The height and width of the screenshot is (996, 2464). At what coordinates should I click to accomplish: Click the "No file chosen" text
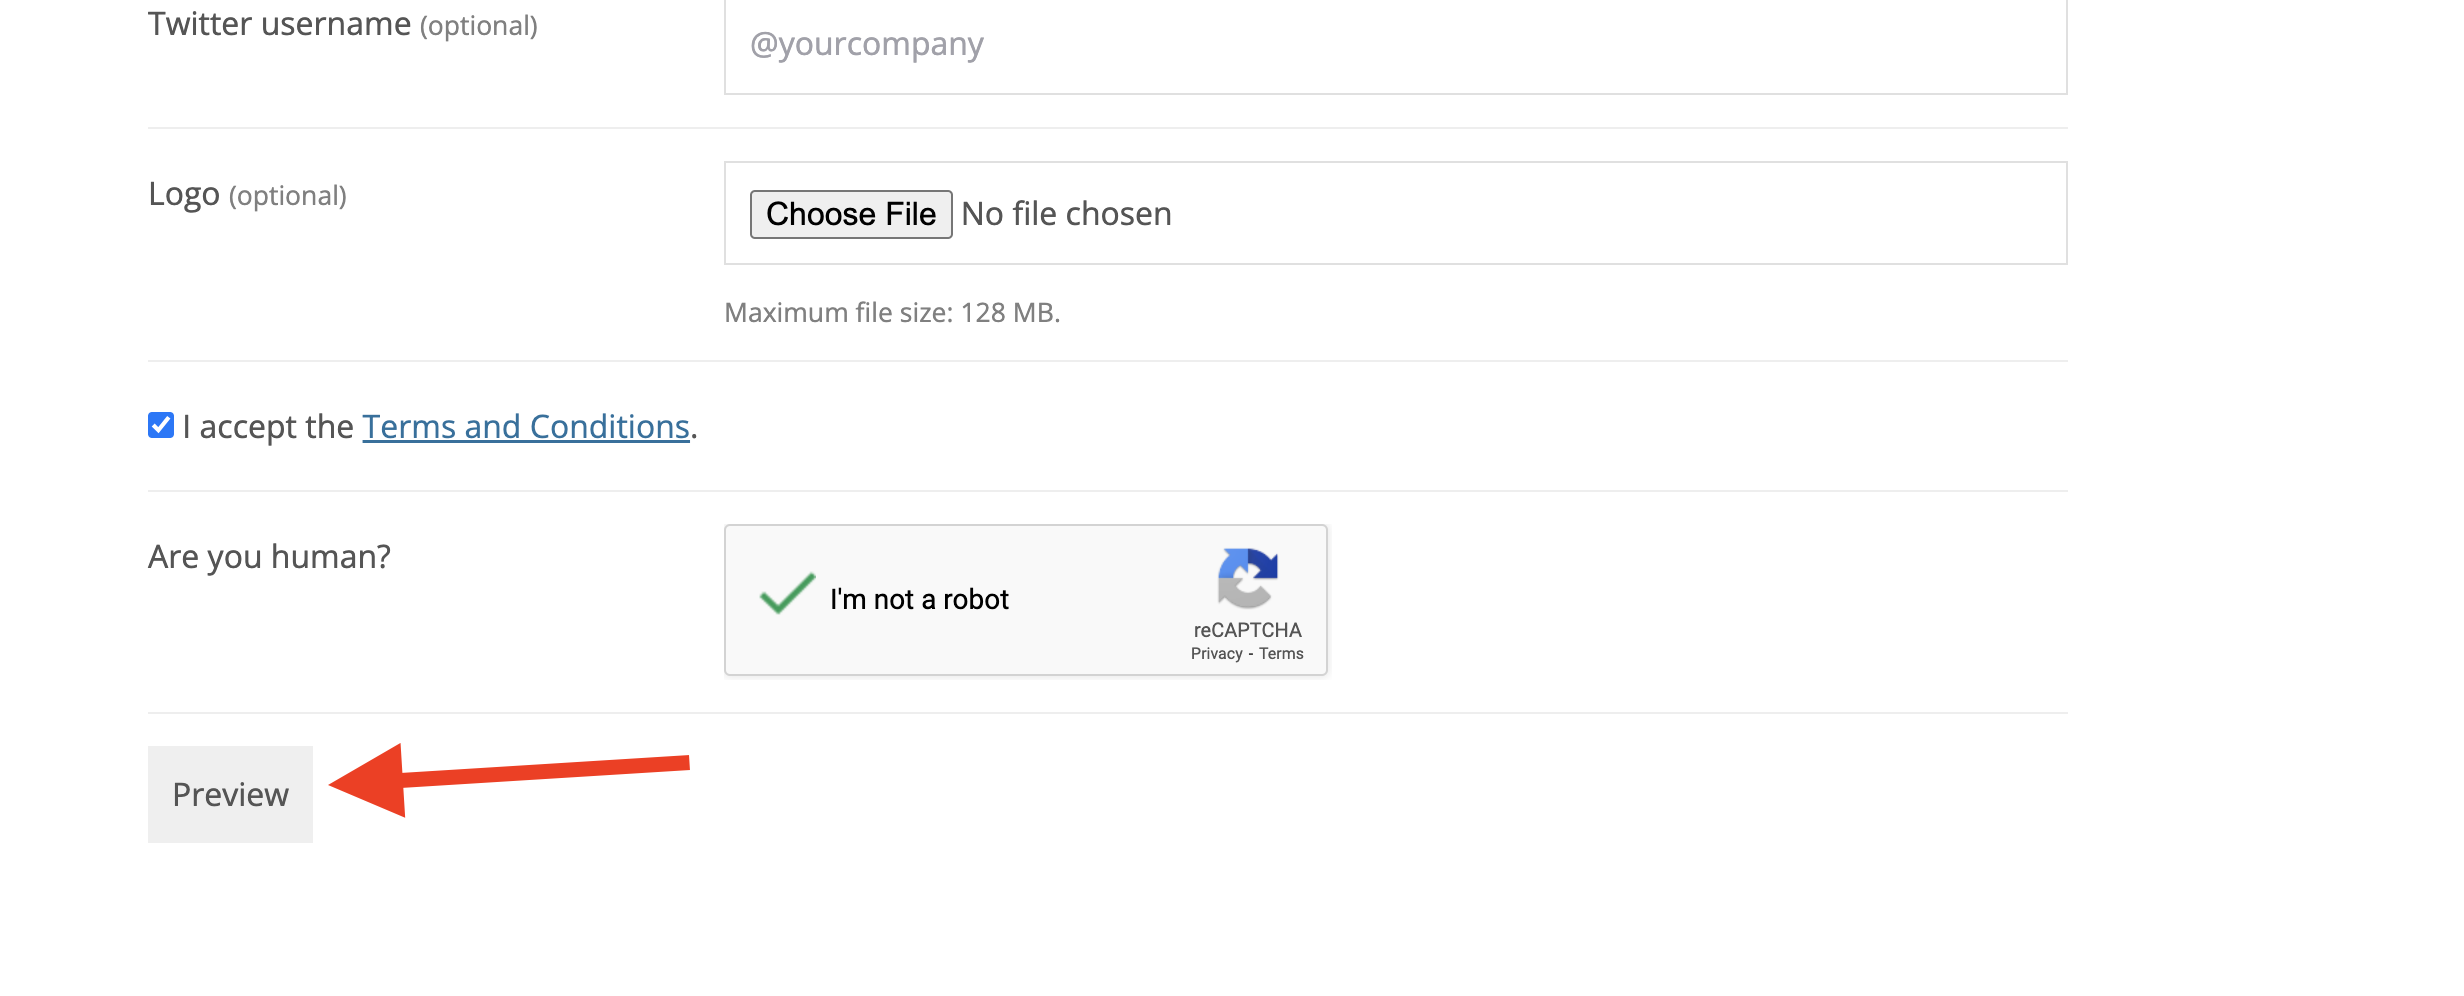click(1066, 214)
